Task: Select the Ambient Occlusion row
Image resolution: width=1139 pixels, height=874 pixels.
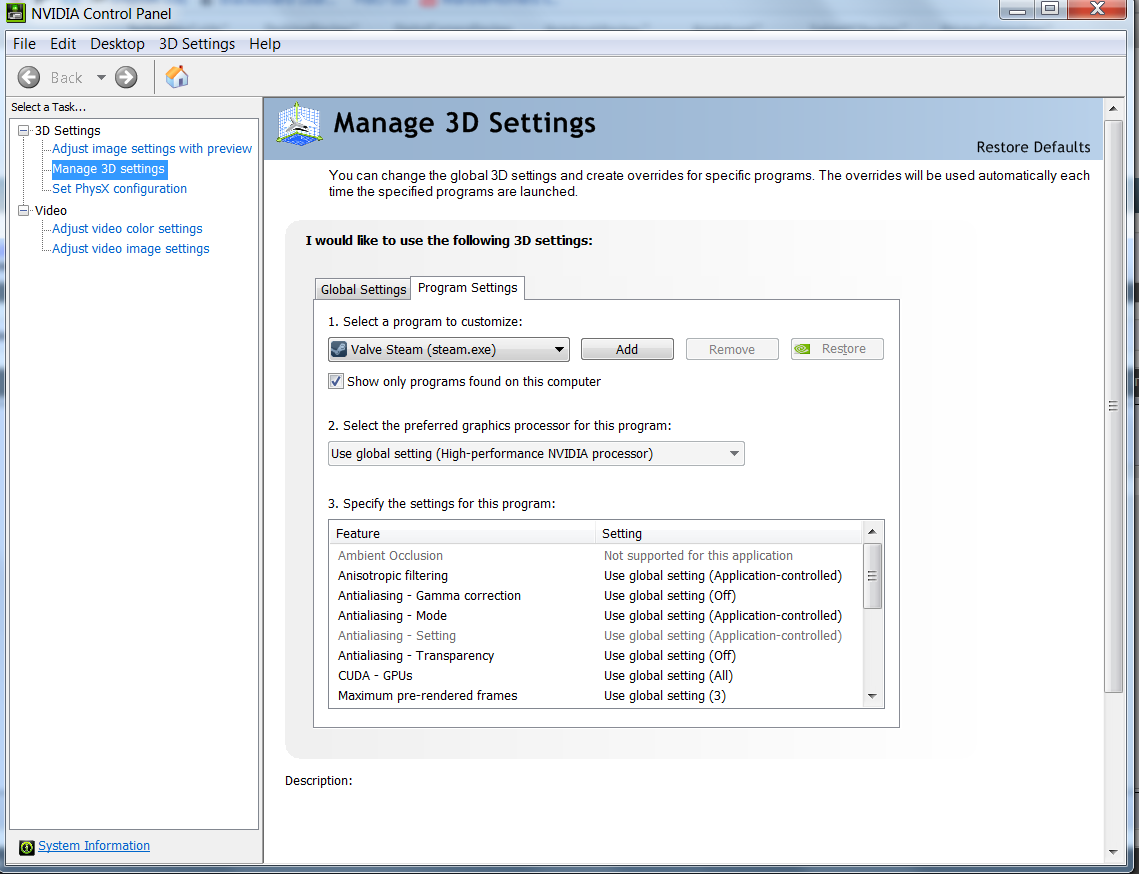Action: pos(596,556)
